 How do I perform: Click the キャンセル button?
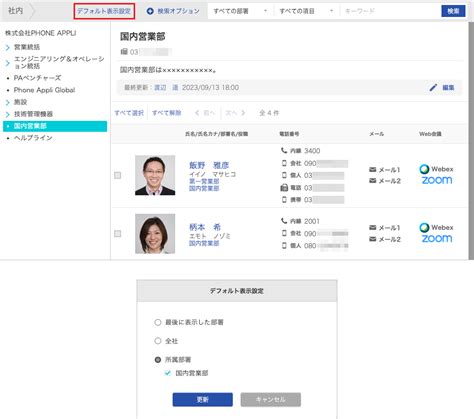pos(271,399)
